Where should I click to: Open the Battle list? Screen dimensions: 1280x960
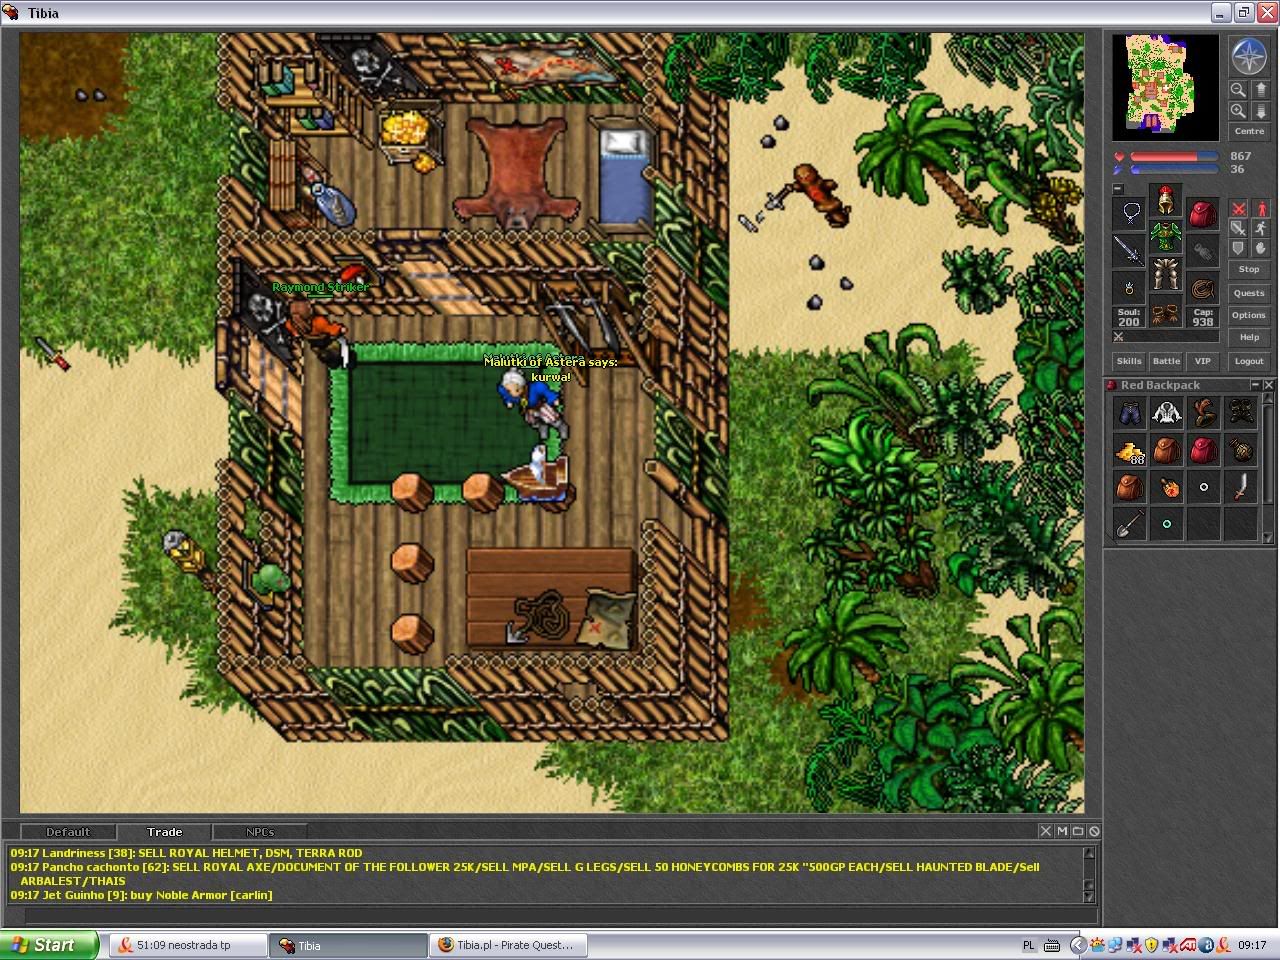[1166, 361]
